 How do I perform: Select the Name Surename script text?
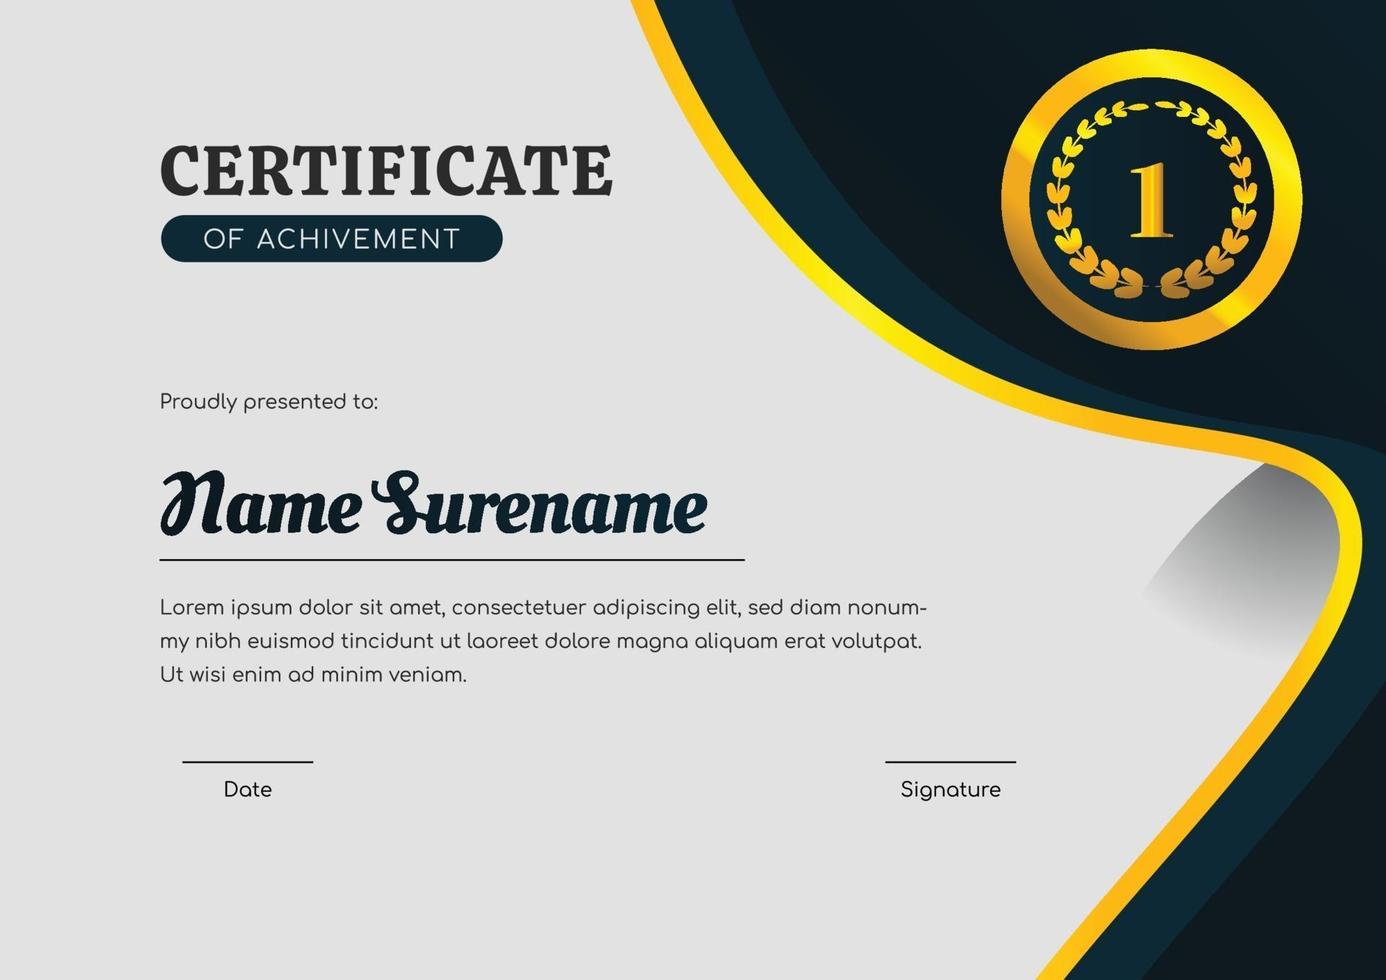(434, 503)
